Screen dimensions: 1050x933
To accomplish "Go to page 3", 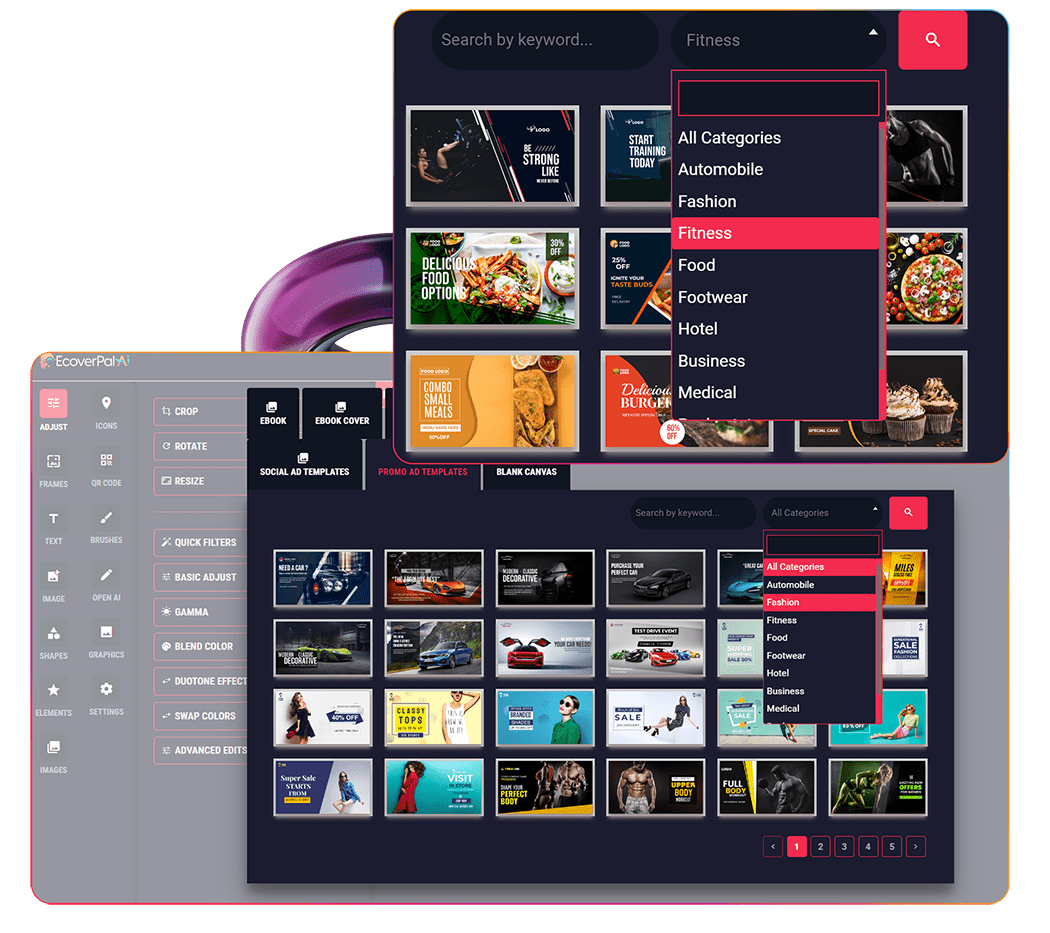I will point(844,847).
